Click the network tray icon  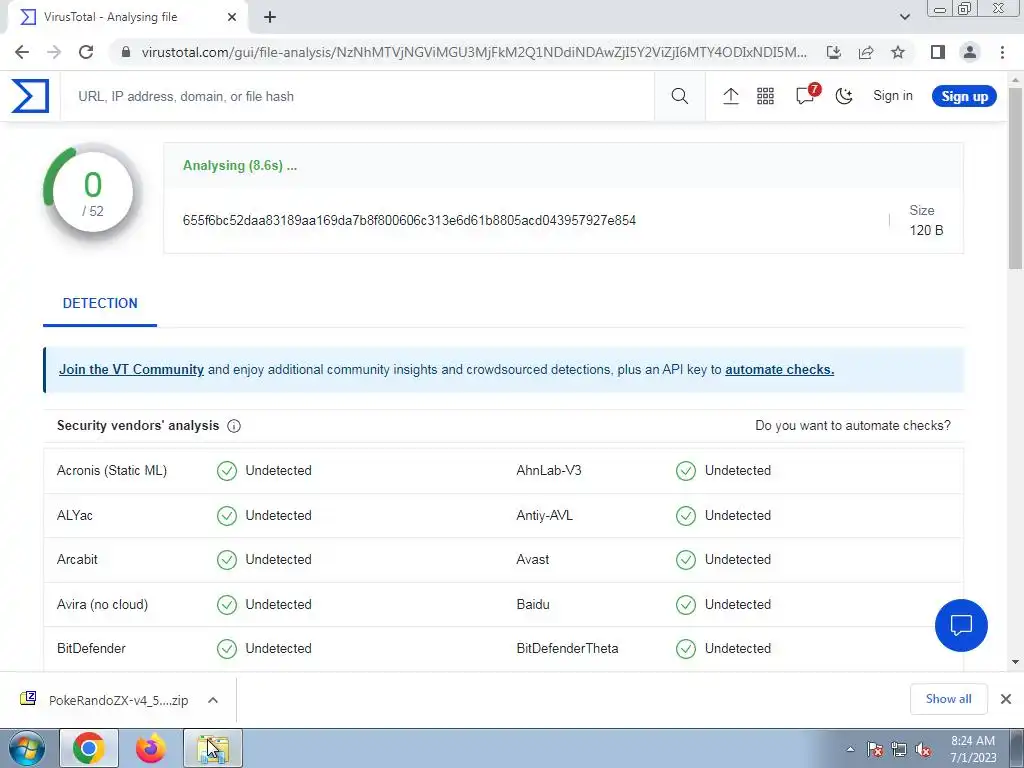899,749
